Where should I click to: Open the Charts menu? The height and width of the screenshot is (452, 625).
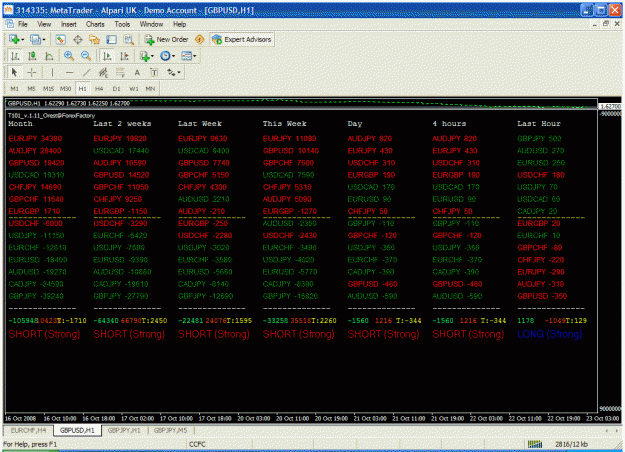click(x=95, y=24)
